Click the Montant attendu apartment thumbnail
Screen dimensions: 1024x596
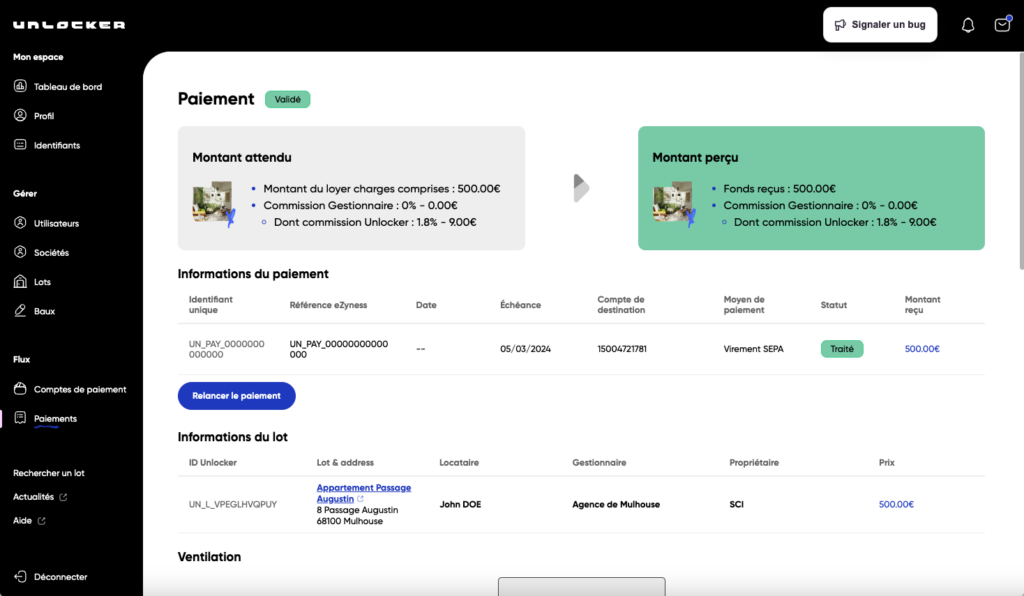point(213,203)
